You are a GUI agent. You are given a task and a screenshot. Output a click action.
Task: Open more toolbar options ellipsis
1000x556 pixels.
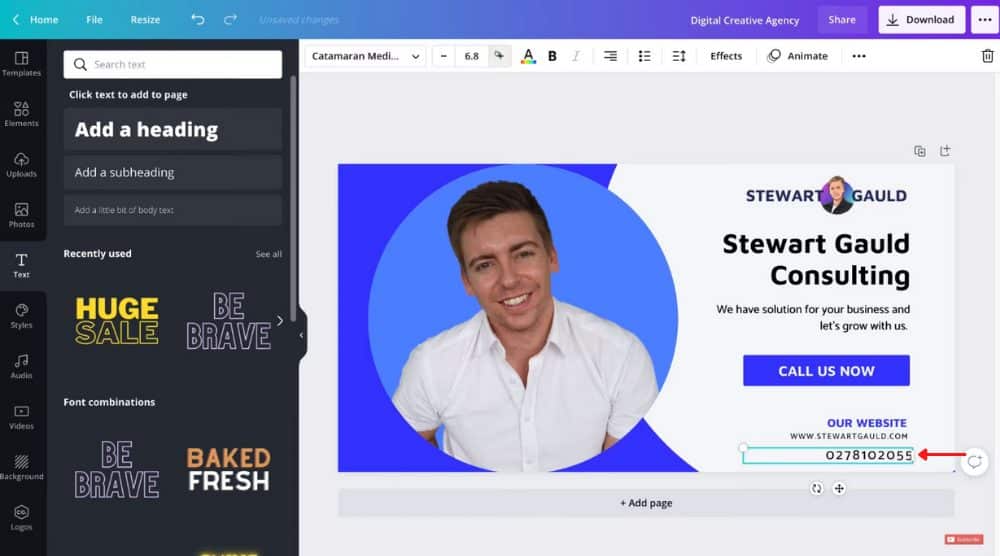(859, 56)
